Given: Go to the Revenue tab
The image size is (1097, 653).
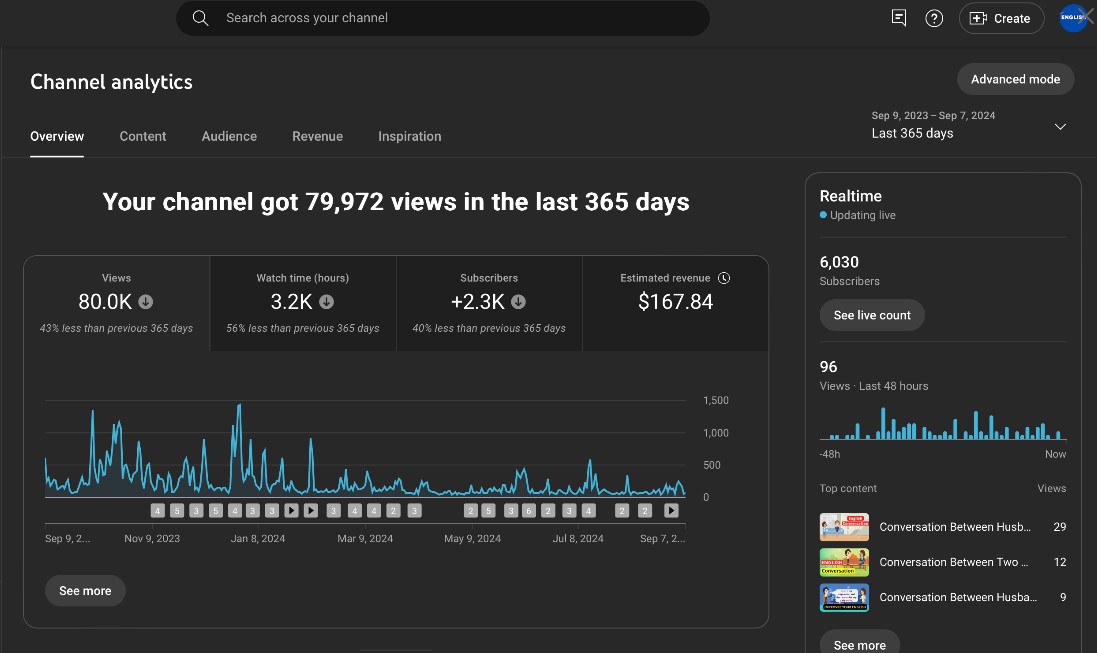Looking at the screenshot, I should 317,136.
